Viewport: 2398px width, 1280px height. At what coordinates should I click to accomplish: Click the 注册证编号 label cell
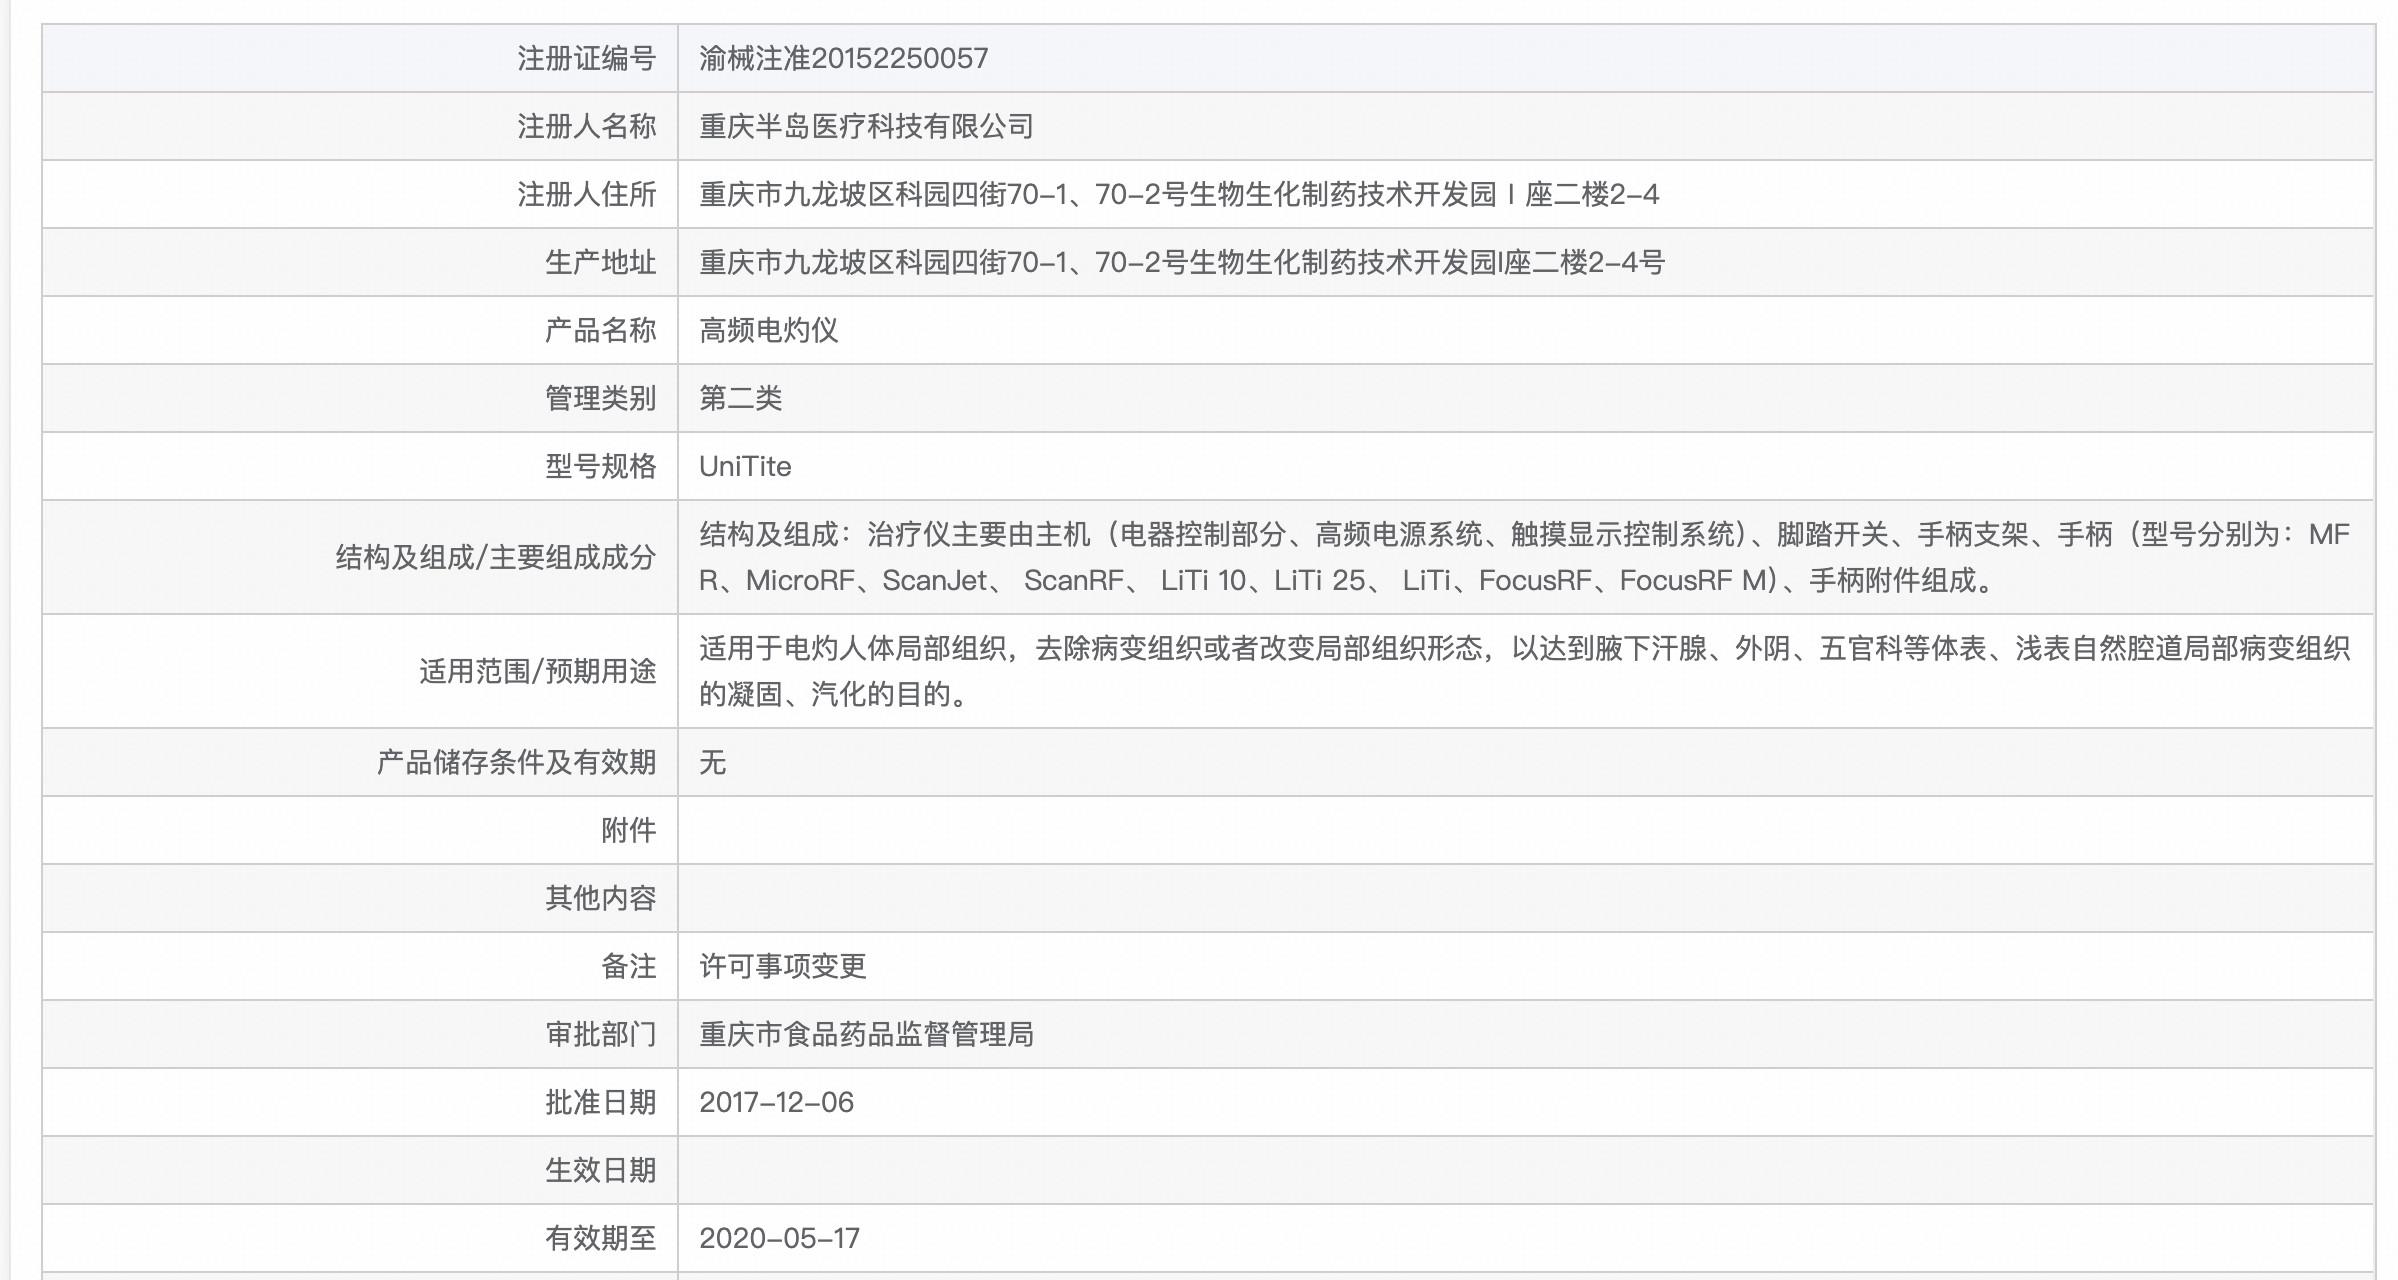586,59
